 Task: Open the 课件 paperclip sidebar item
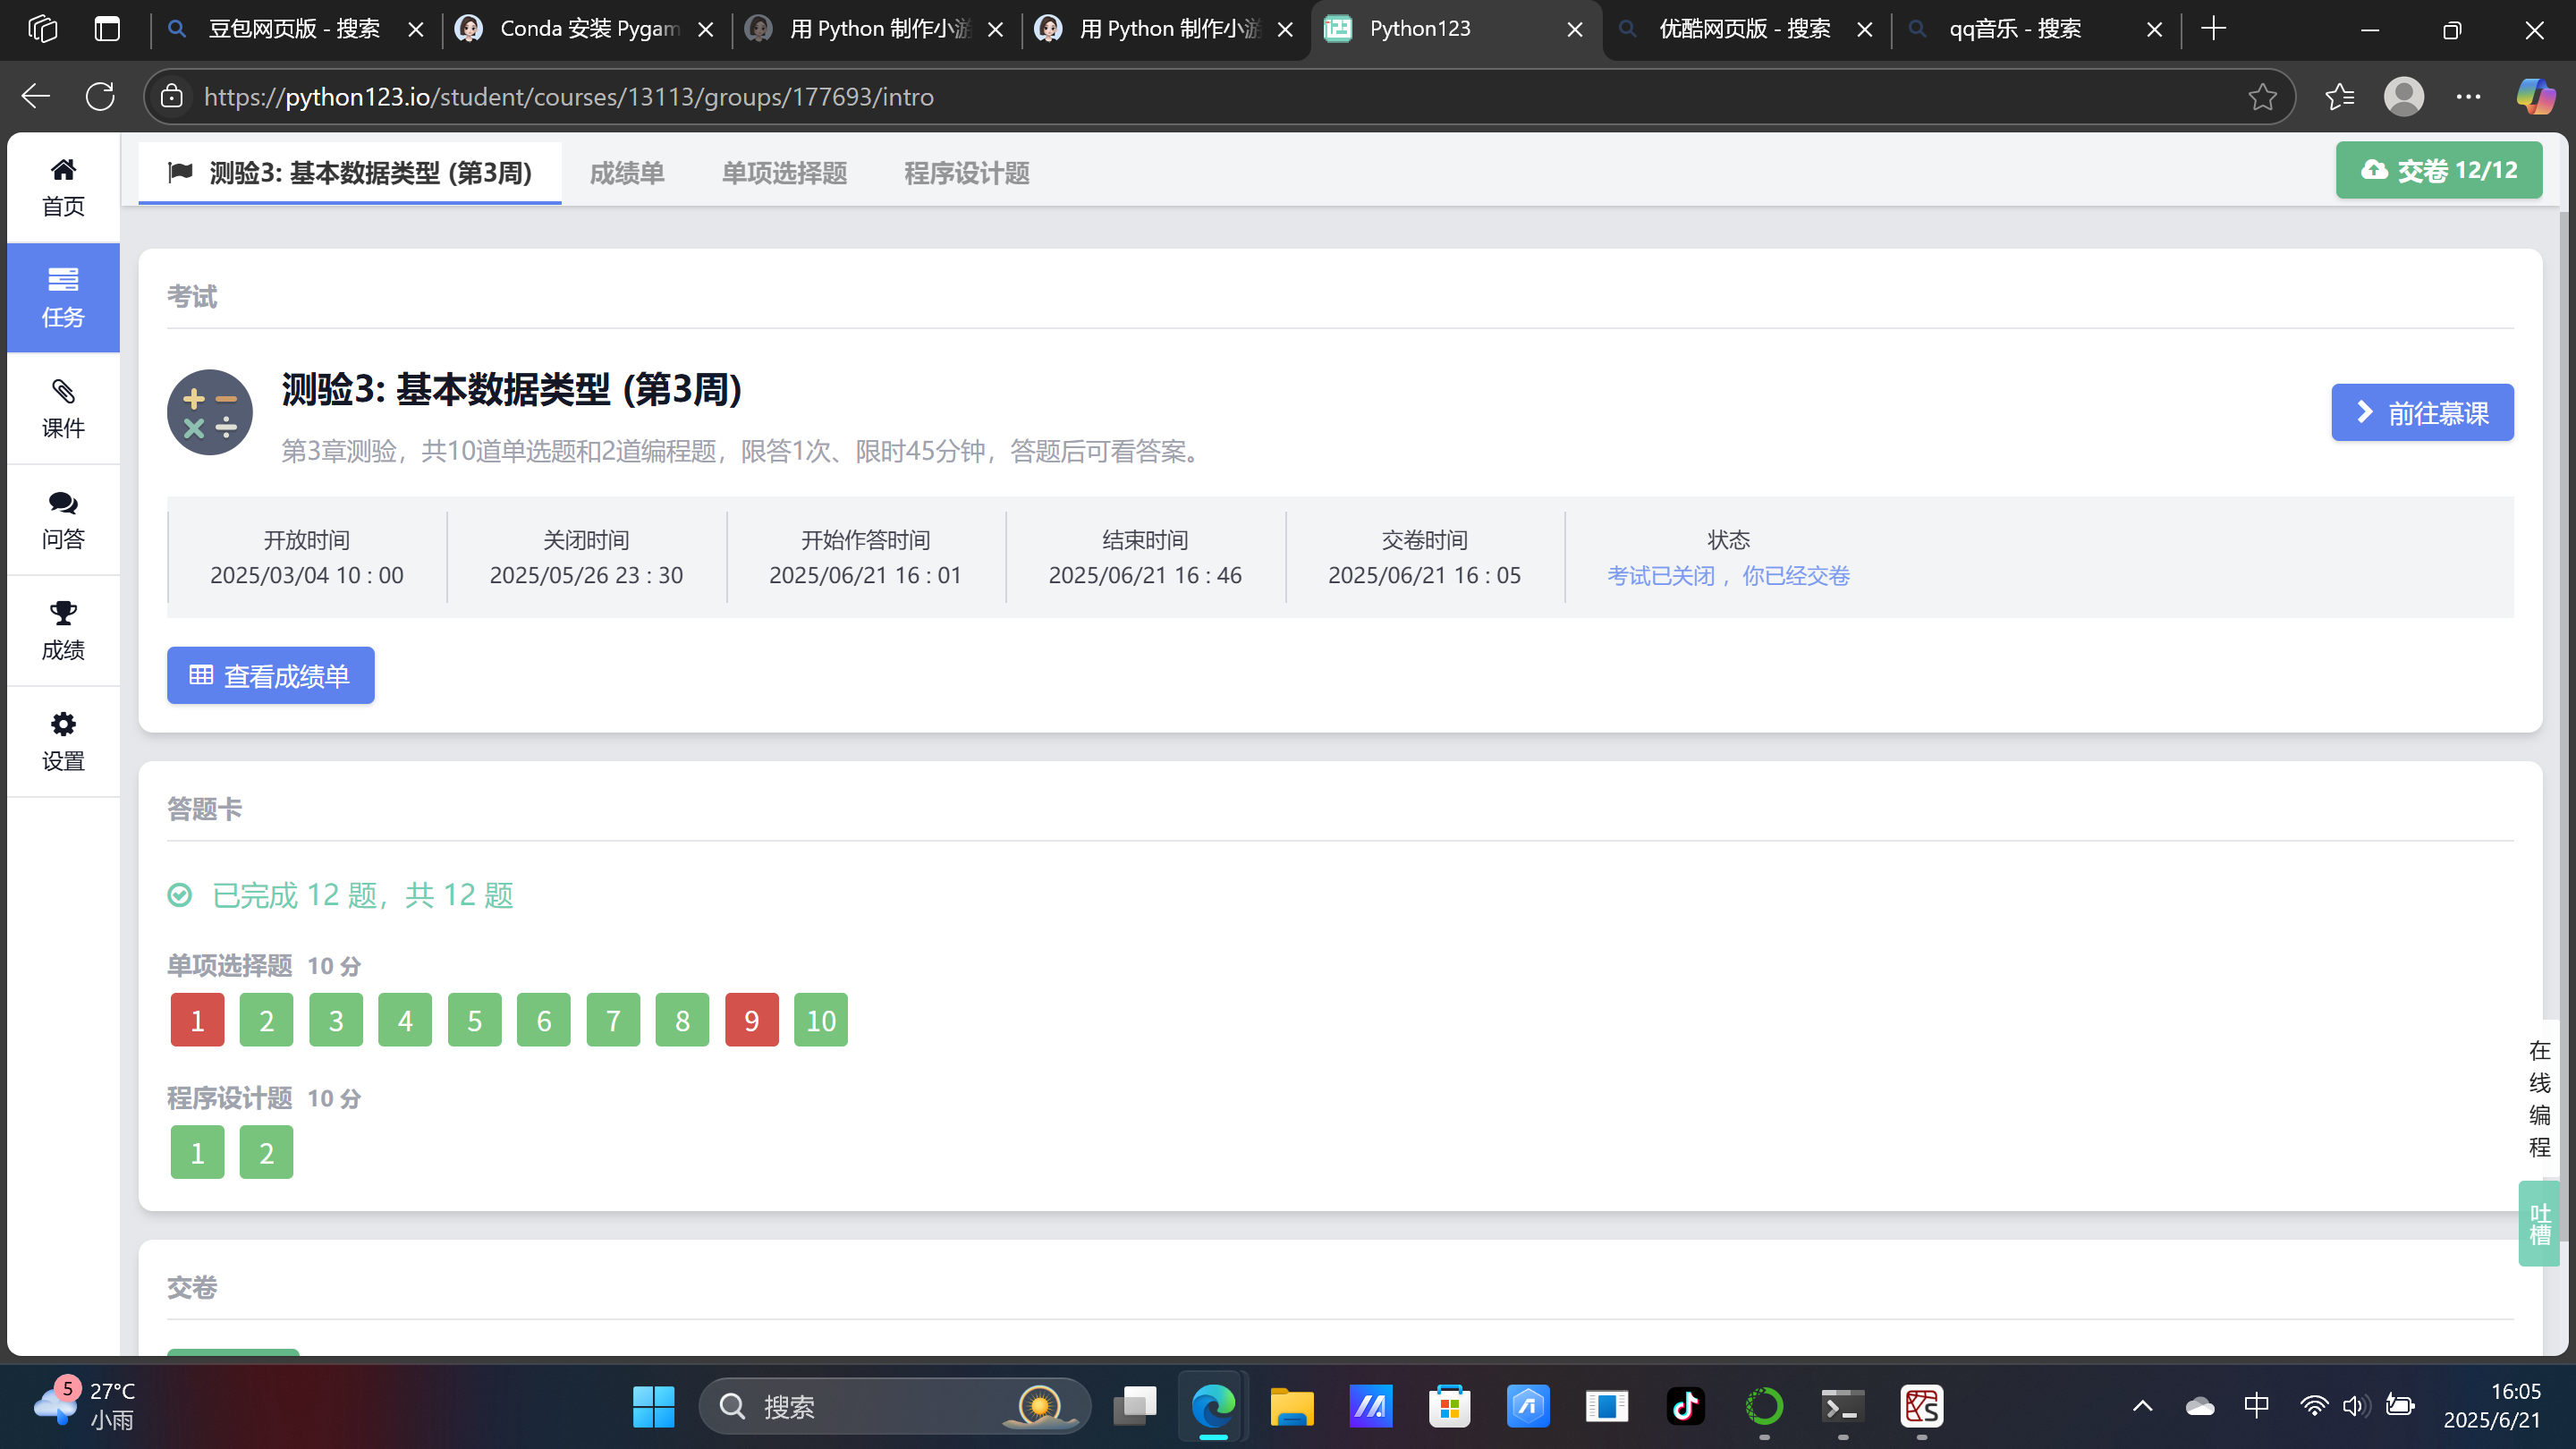(x=63, y=408)
